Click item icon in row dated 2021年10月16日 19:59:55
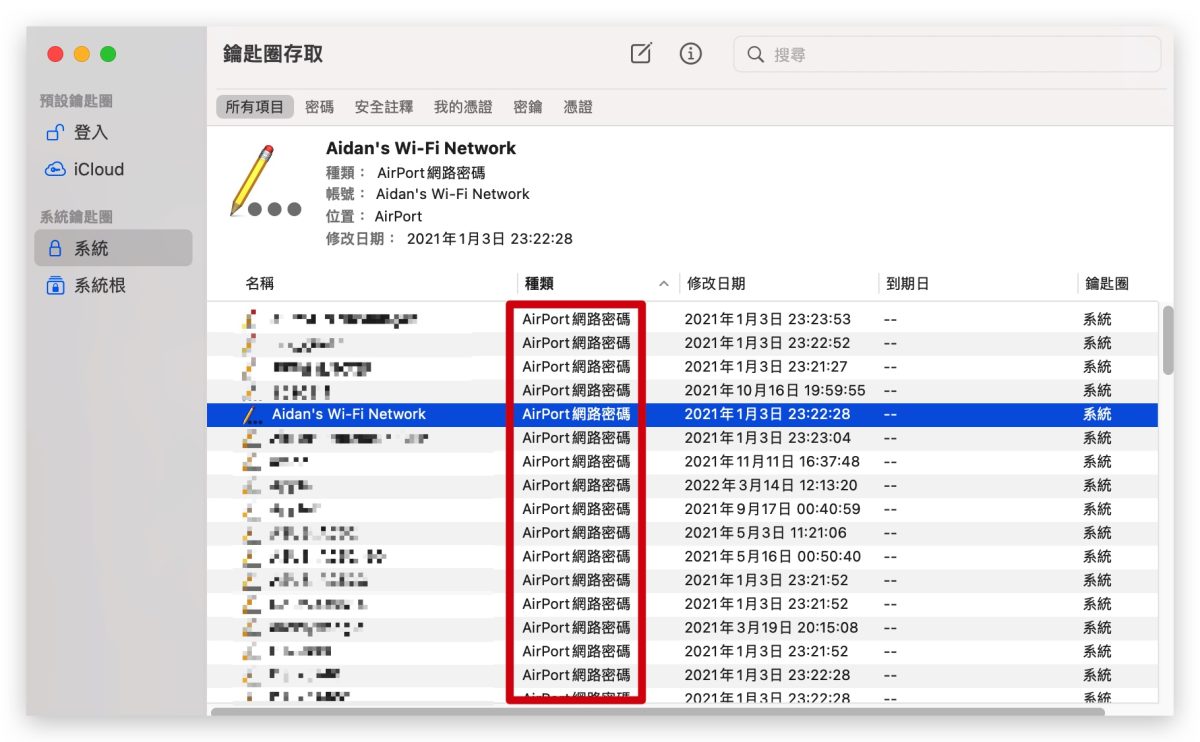The height and width of the screenshot is (742, 1200). [252, 390]
